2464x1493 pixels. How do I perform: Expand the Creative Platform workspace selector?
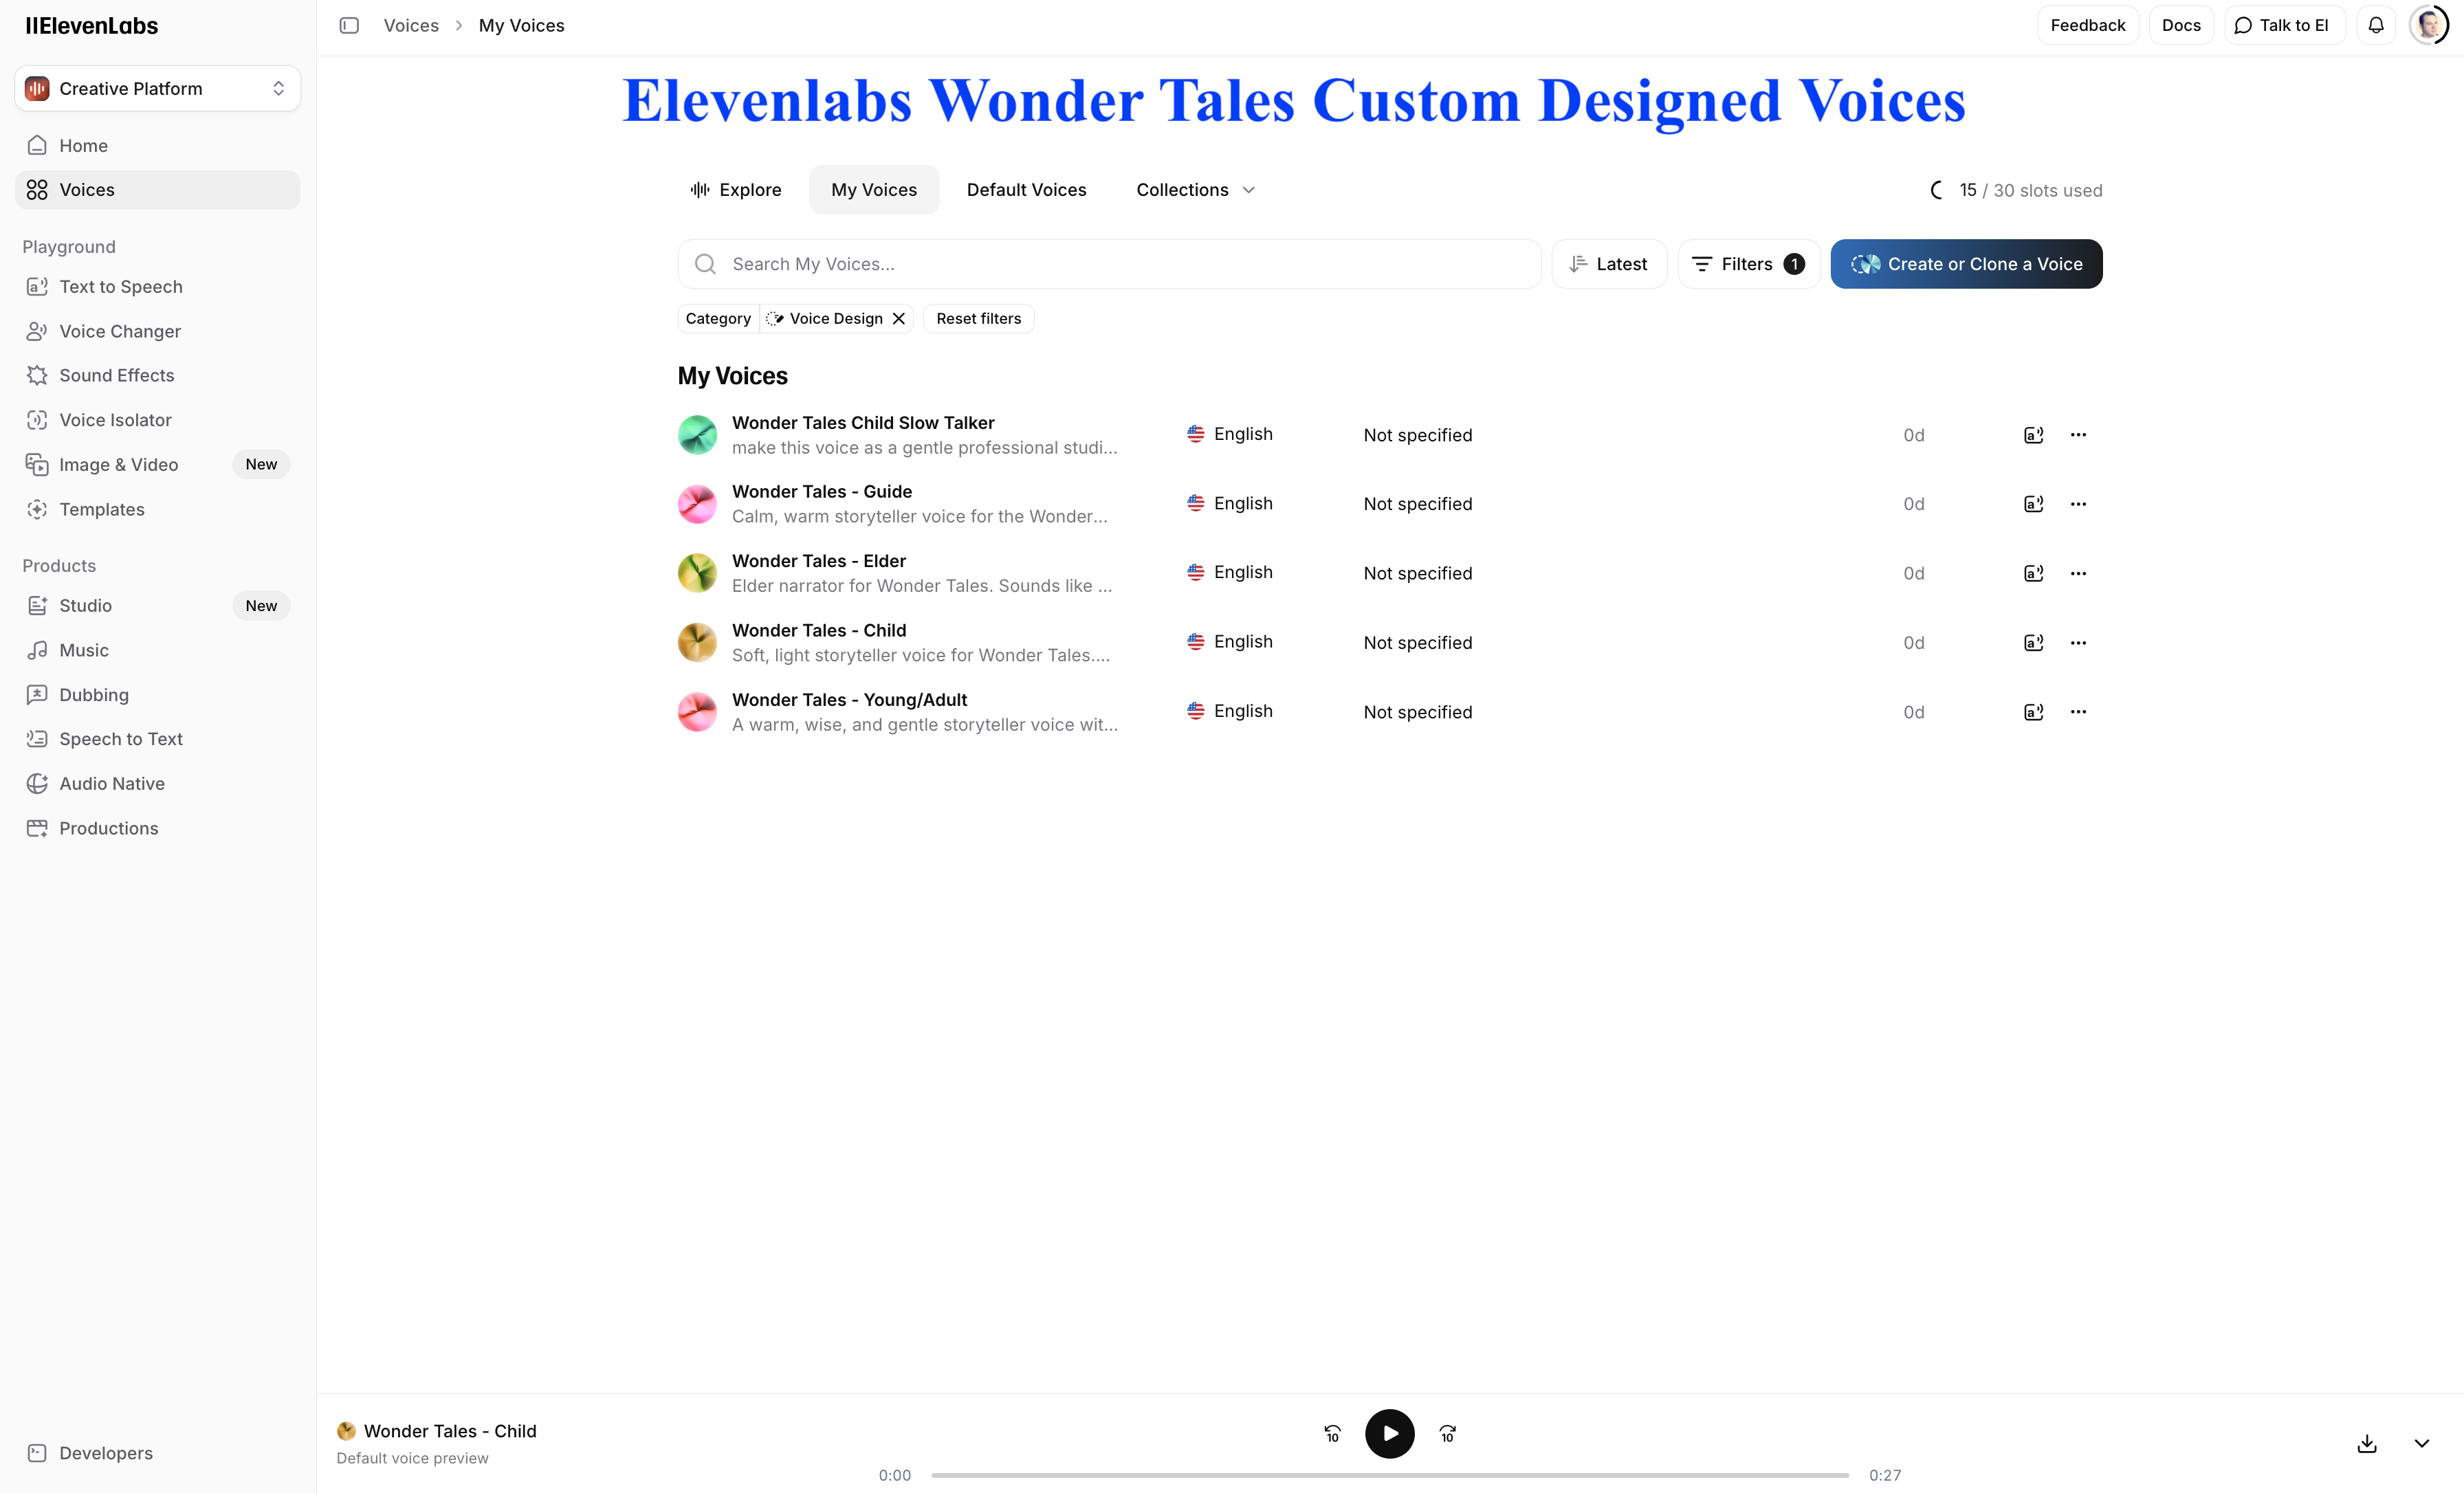click(x=157, y=88)
